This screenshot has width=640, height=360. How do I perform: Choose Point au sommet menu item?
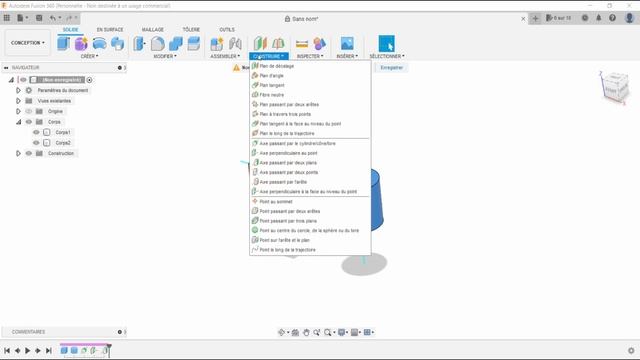coord(310,202)
